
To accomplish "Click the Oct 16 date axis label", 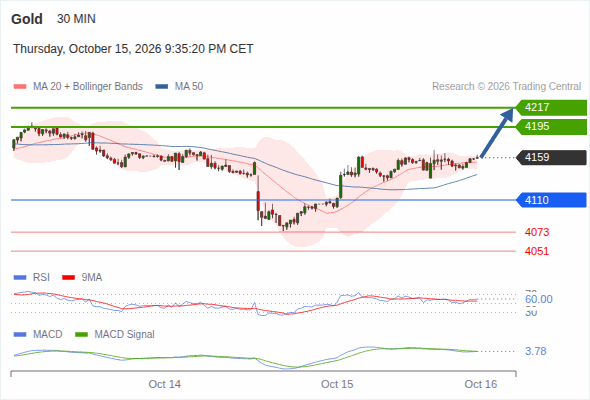I will (x=481, y=384).
